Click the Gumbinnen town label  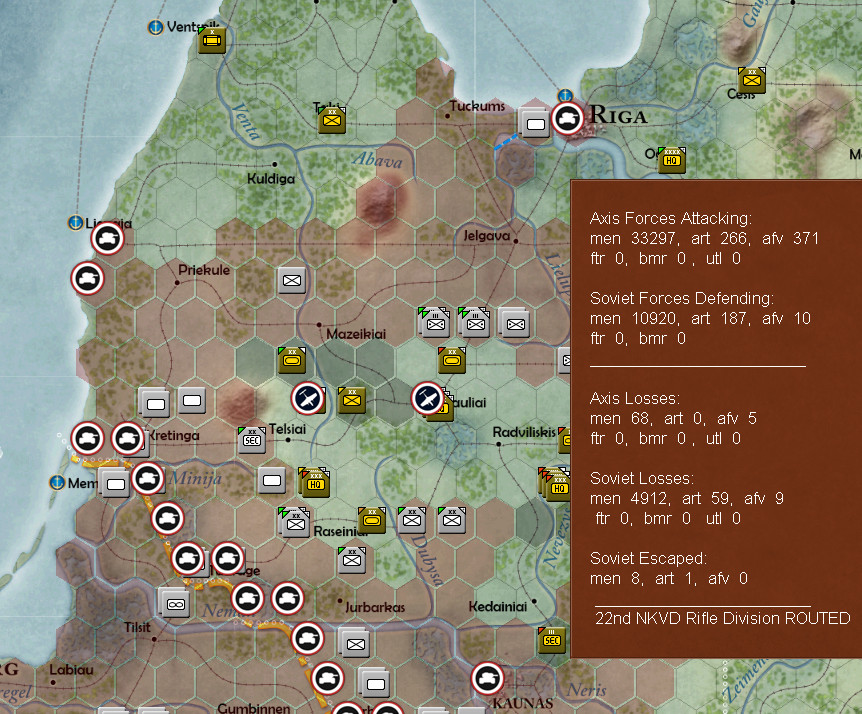(254, 707)
